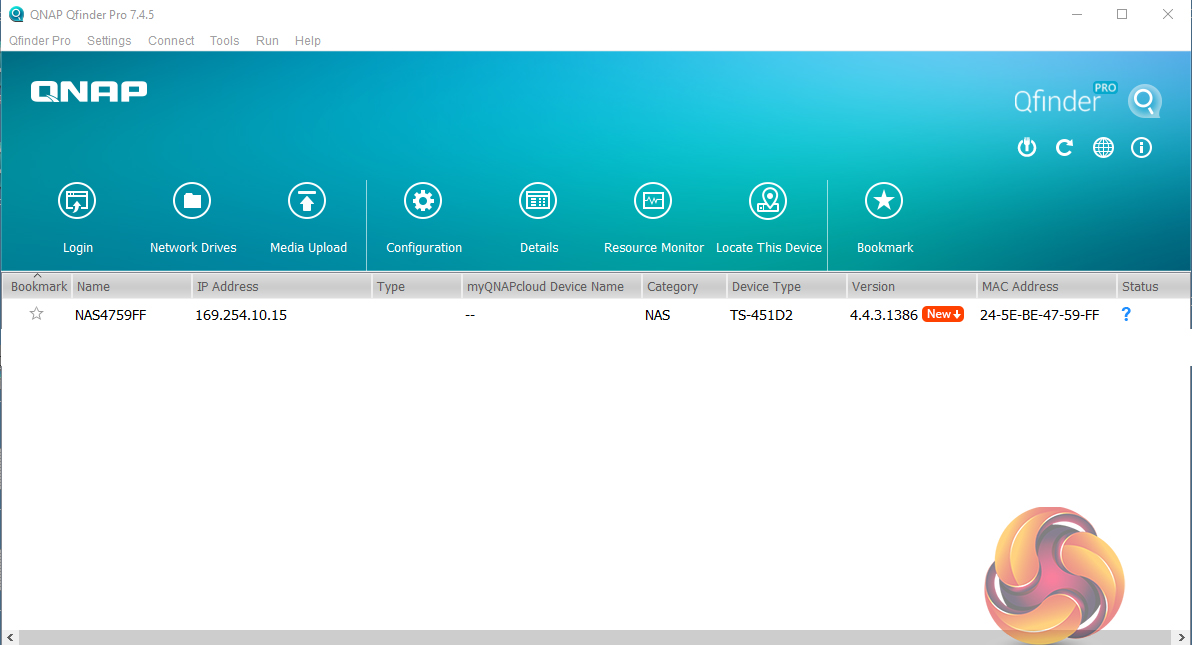Sort list by IP Address column header
Image resolution: width=1193 pixels, height=645 pixels.
[228, 287]
